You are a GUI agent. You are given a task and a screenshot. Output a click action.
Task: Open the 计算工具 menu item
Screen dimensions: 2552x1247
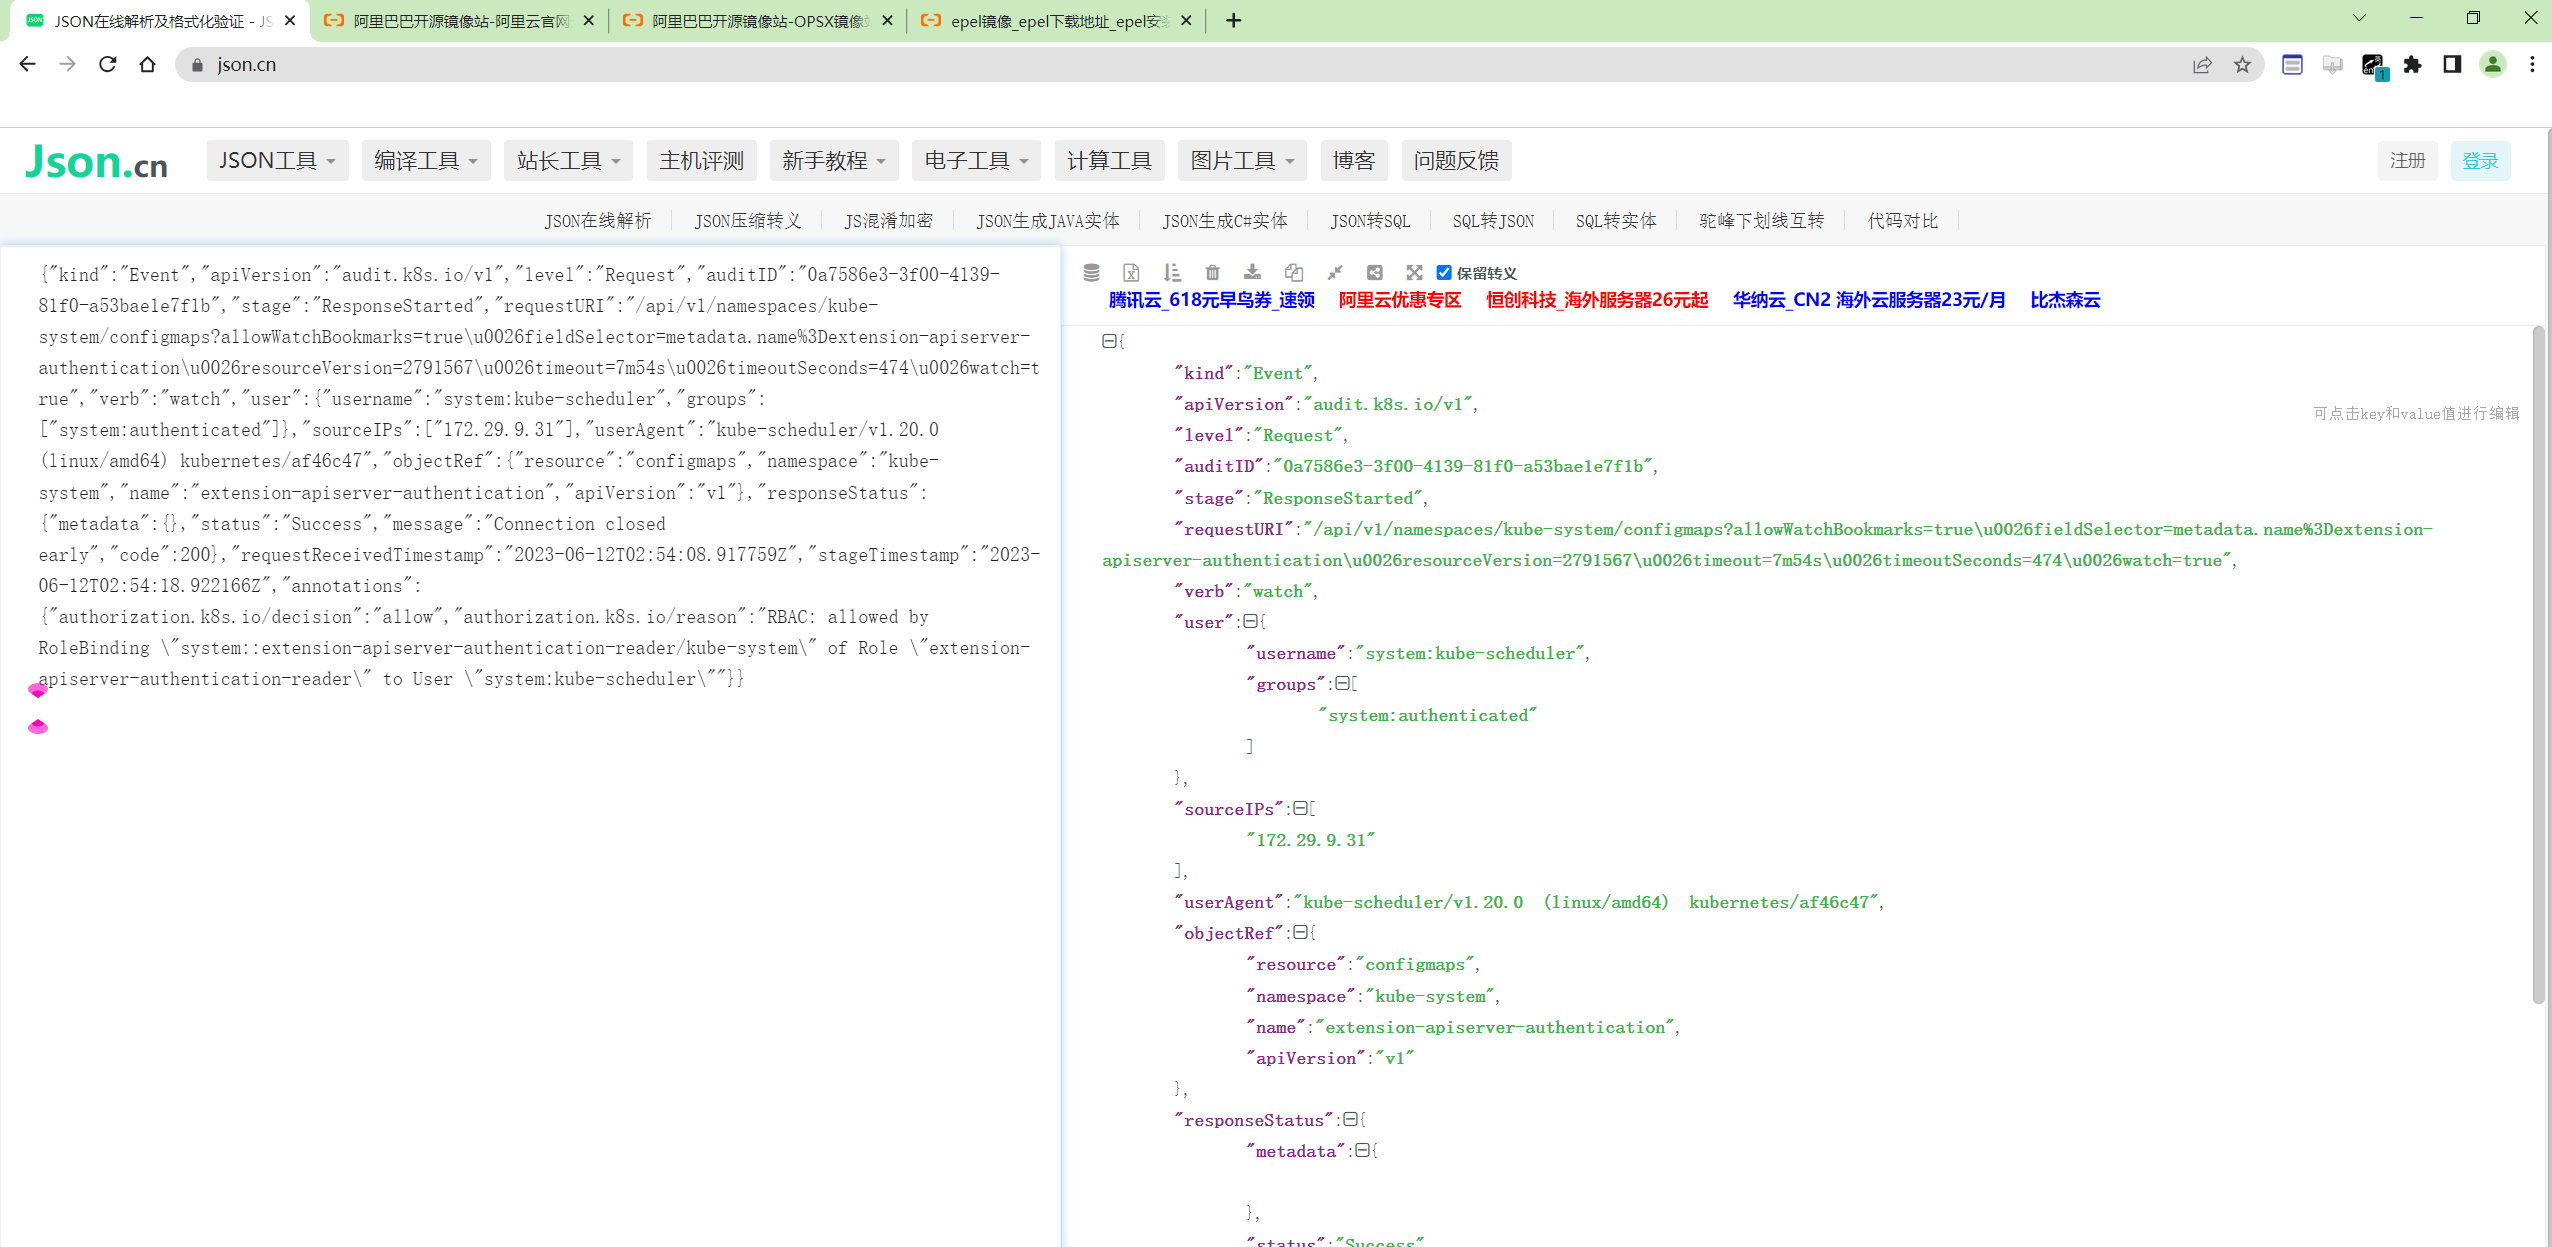(1109, 161)
